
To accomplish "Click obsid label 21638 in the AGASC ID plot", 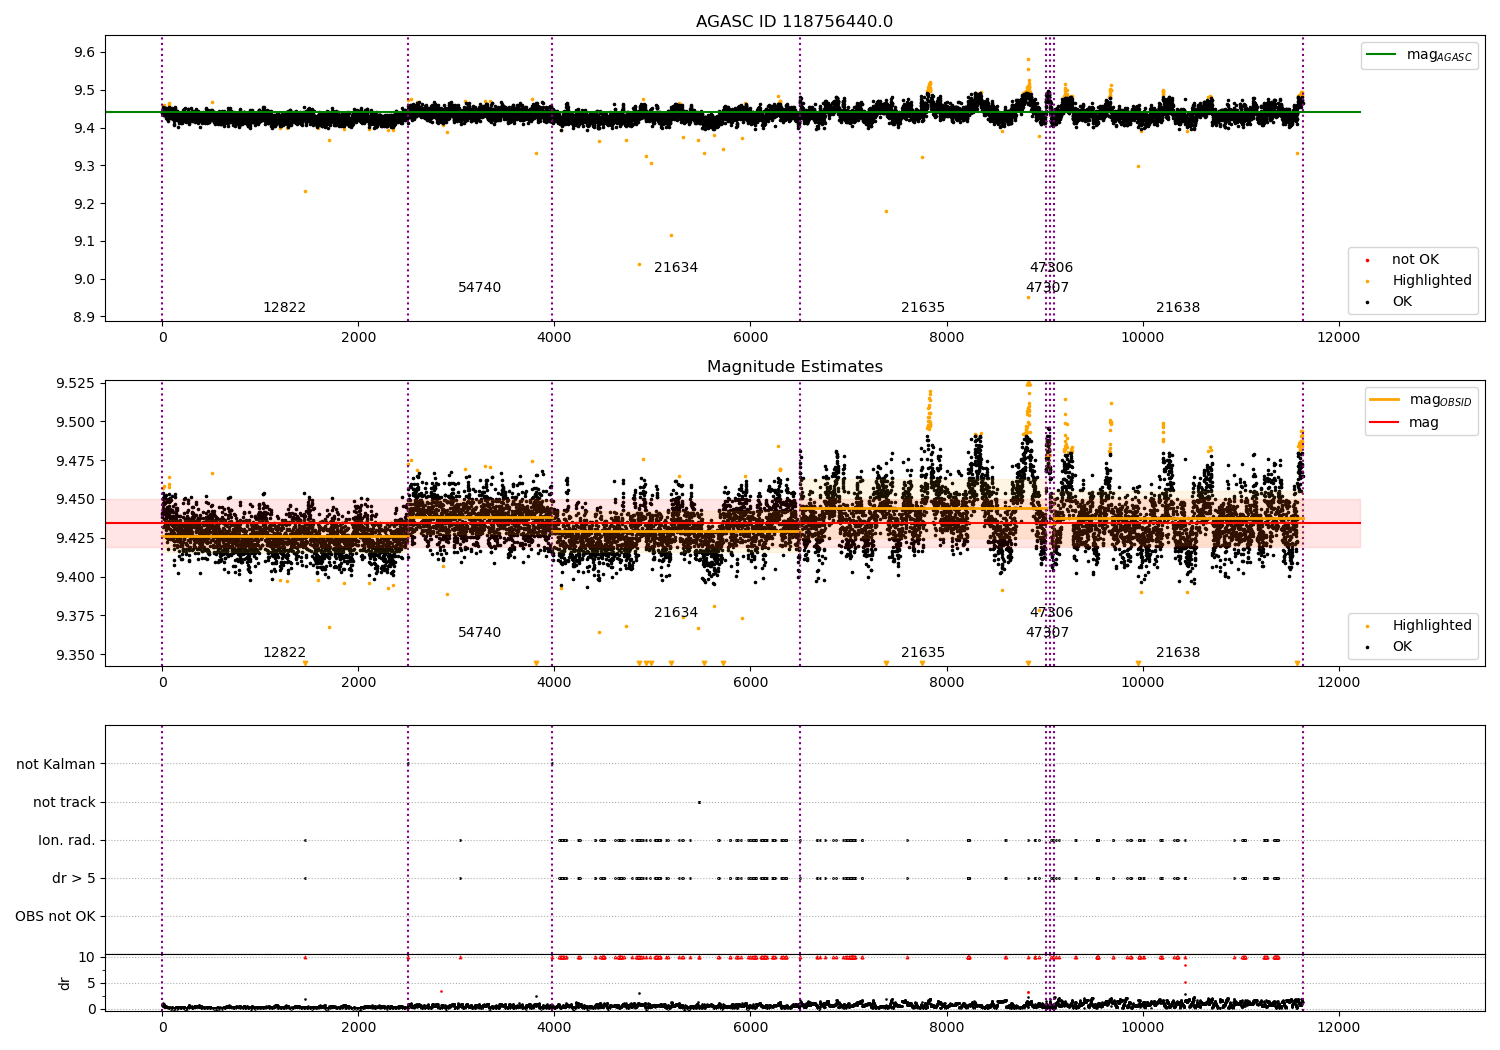I will click(x=1178, y=308).
